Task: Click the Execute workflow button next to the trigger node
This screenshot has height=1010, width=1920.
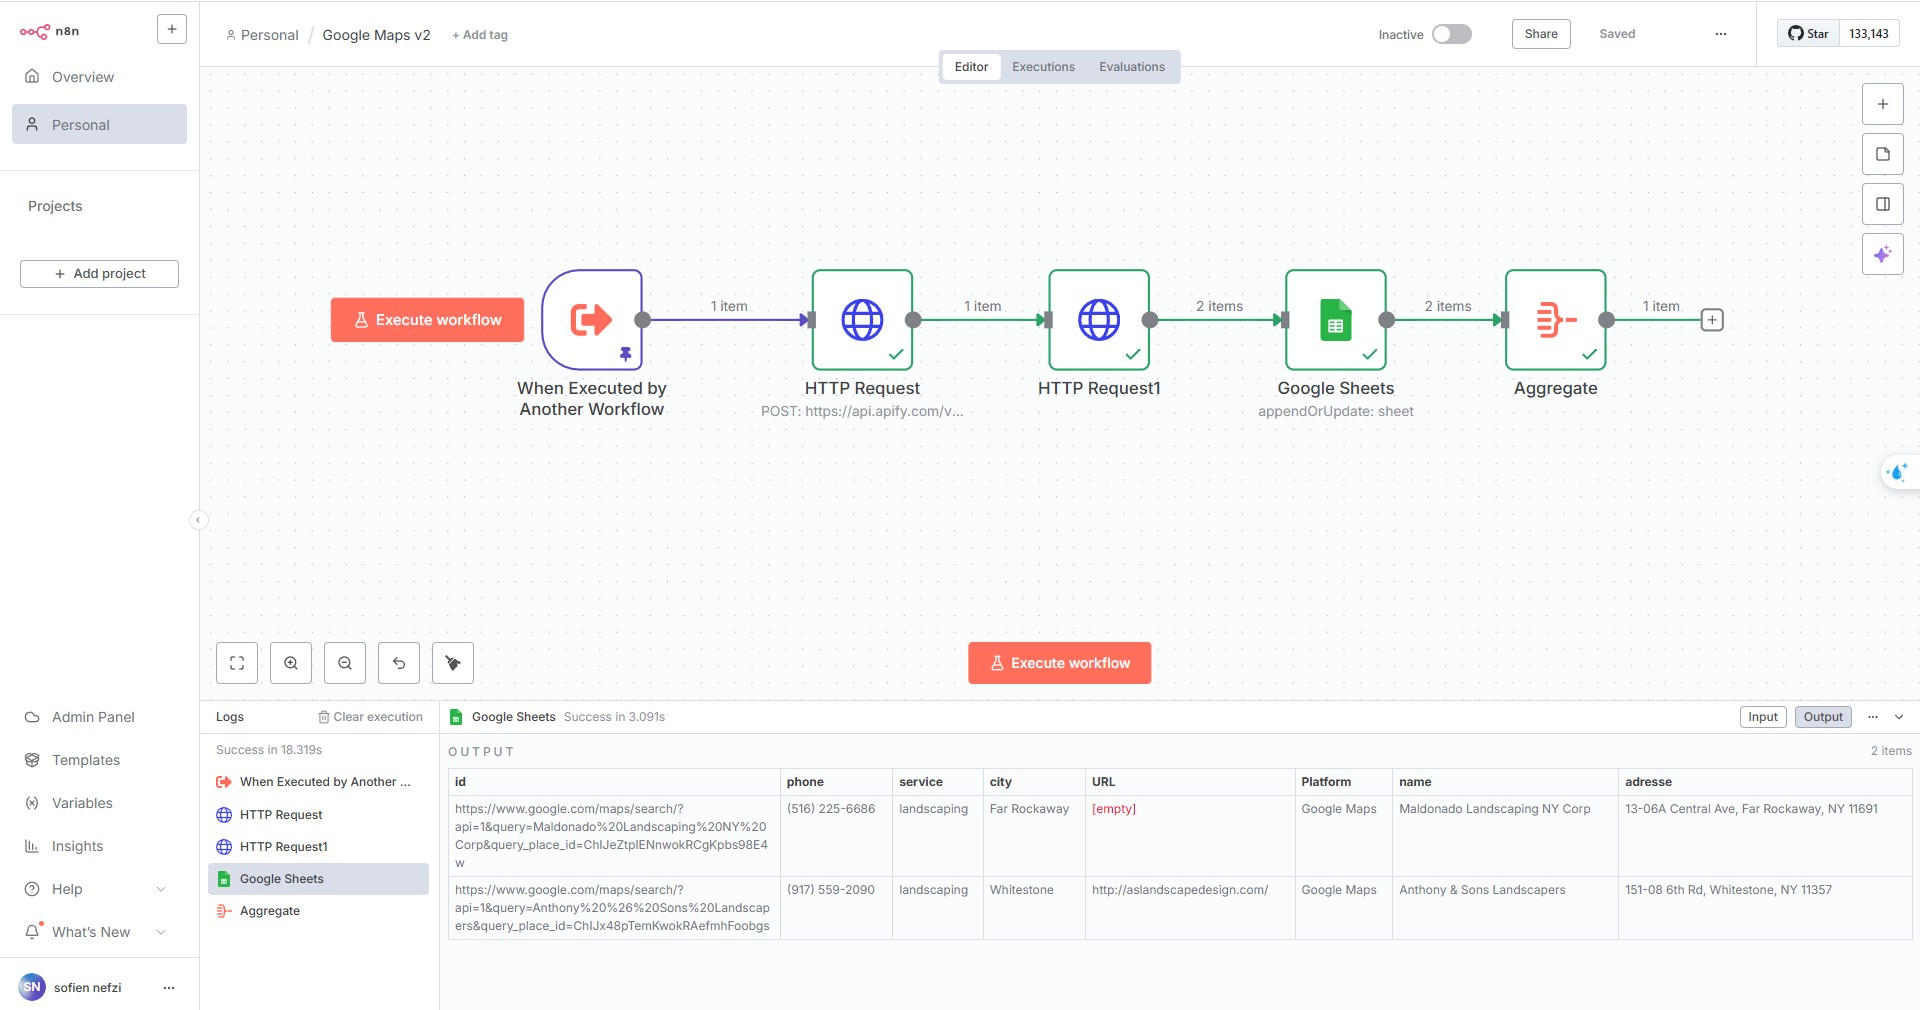Action: point(427,320)
